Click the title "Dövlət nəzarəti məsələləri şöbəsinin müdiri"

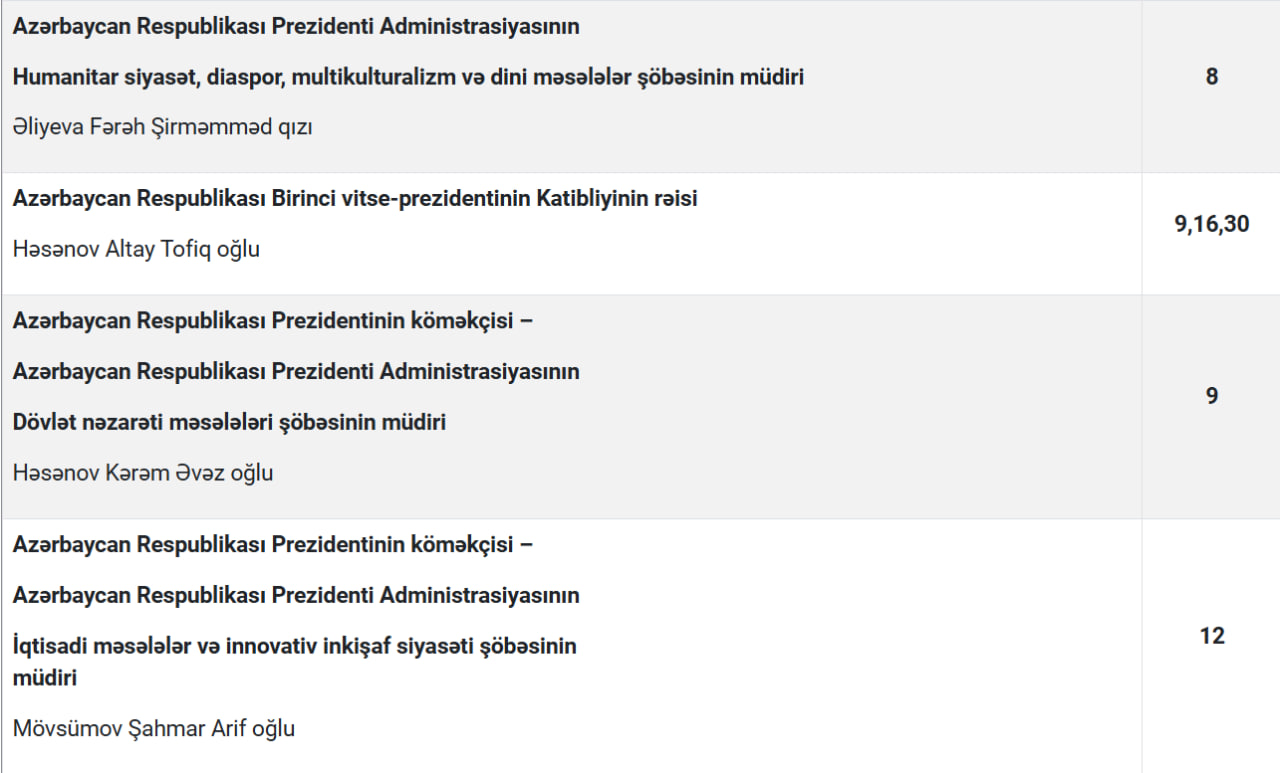(229, 422)
